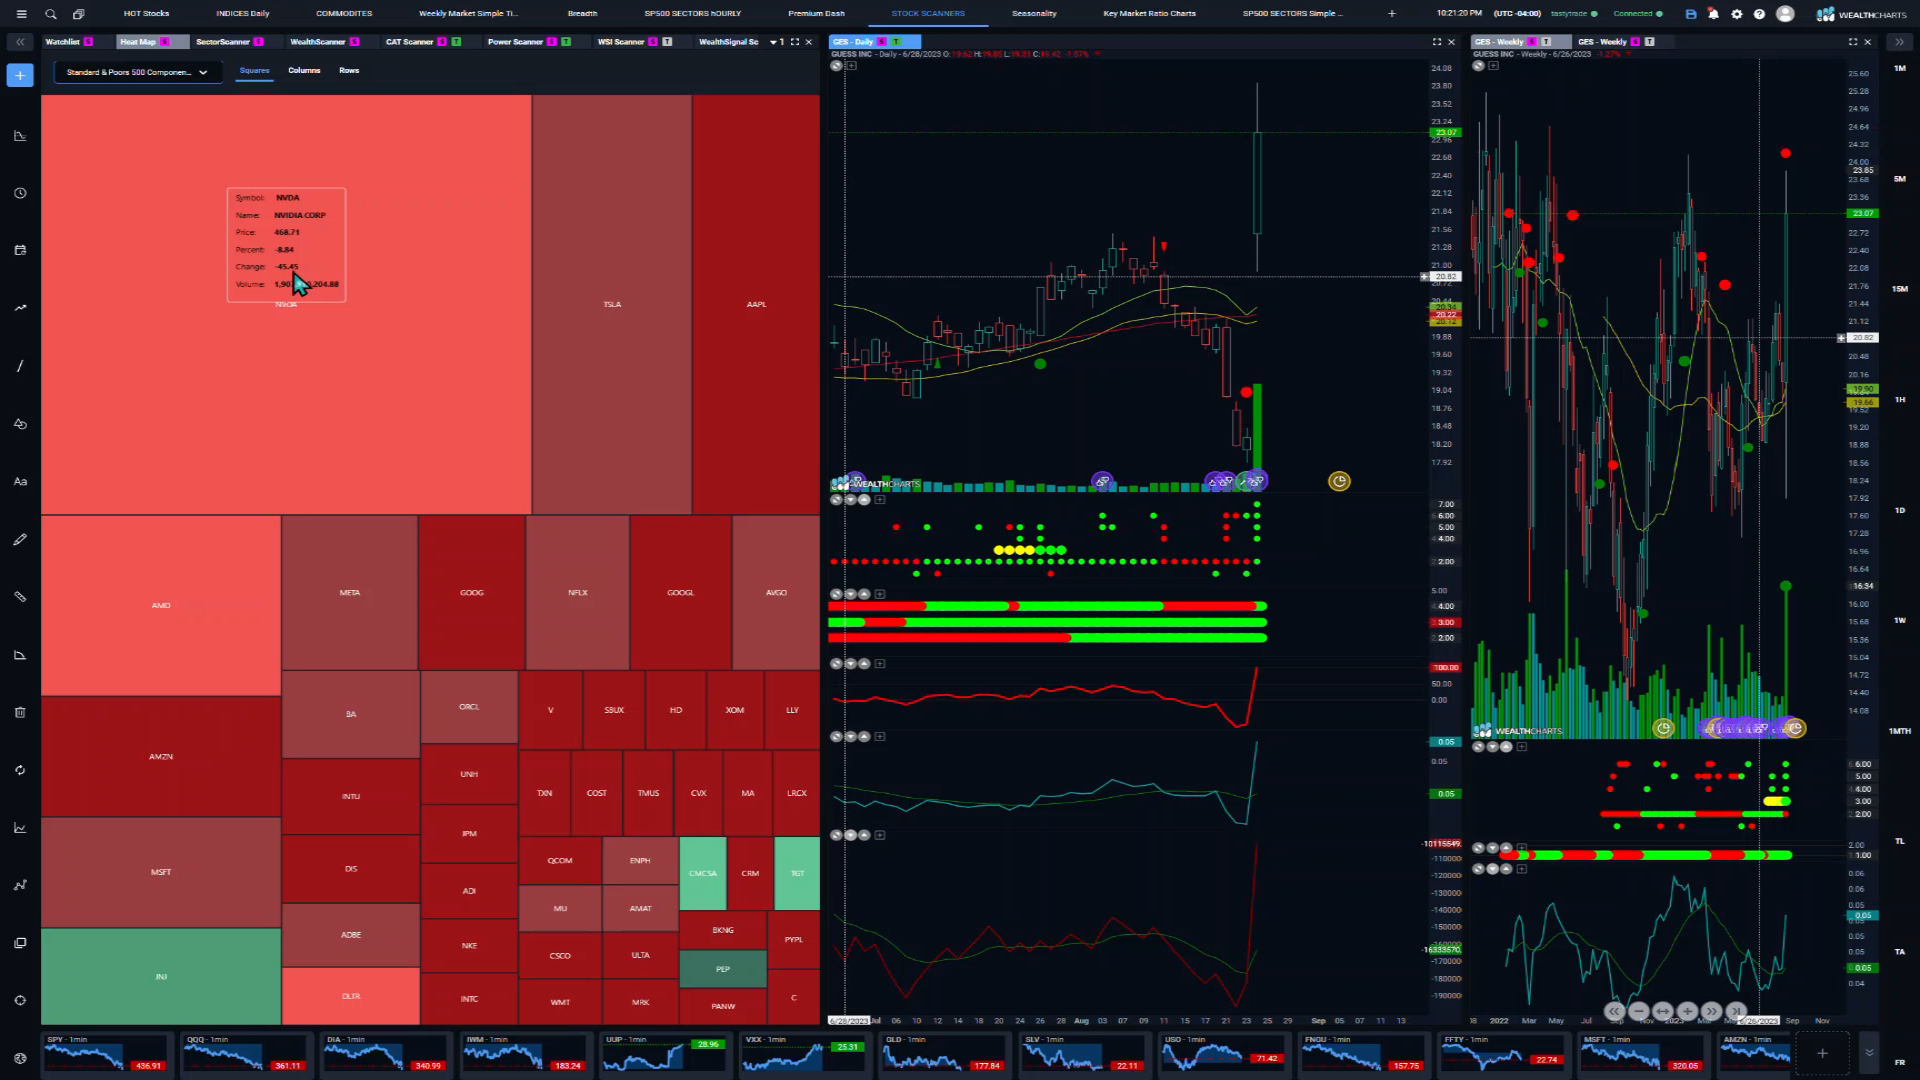Add a new mini chart tile

click(1822, 1053)
